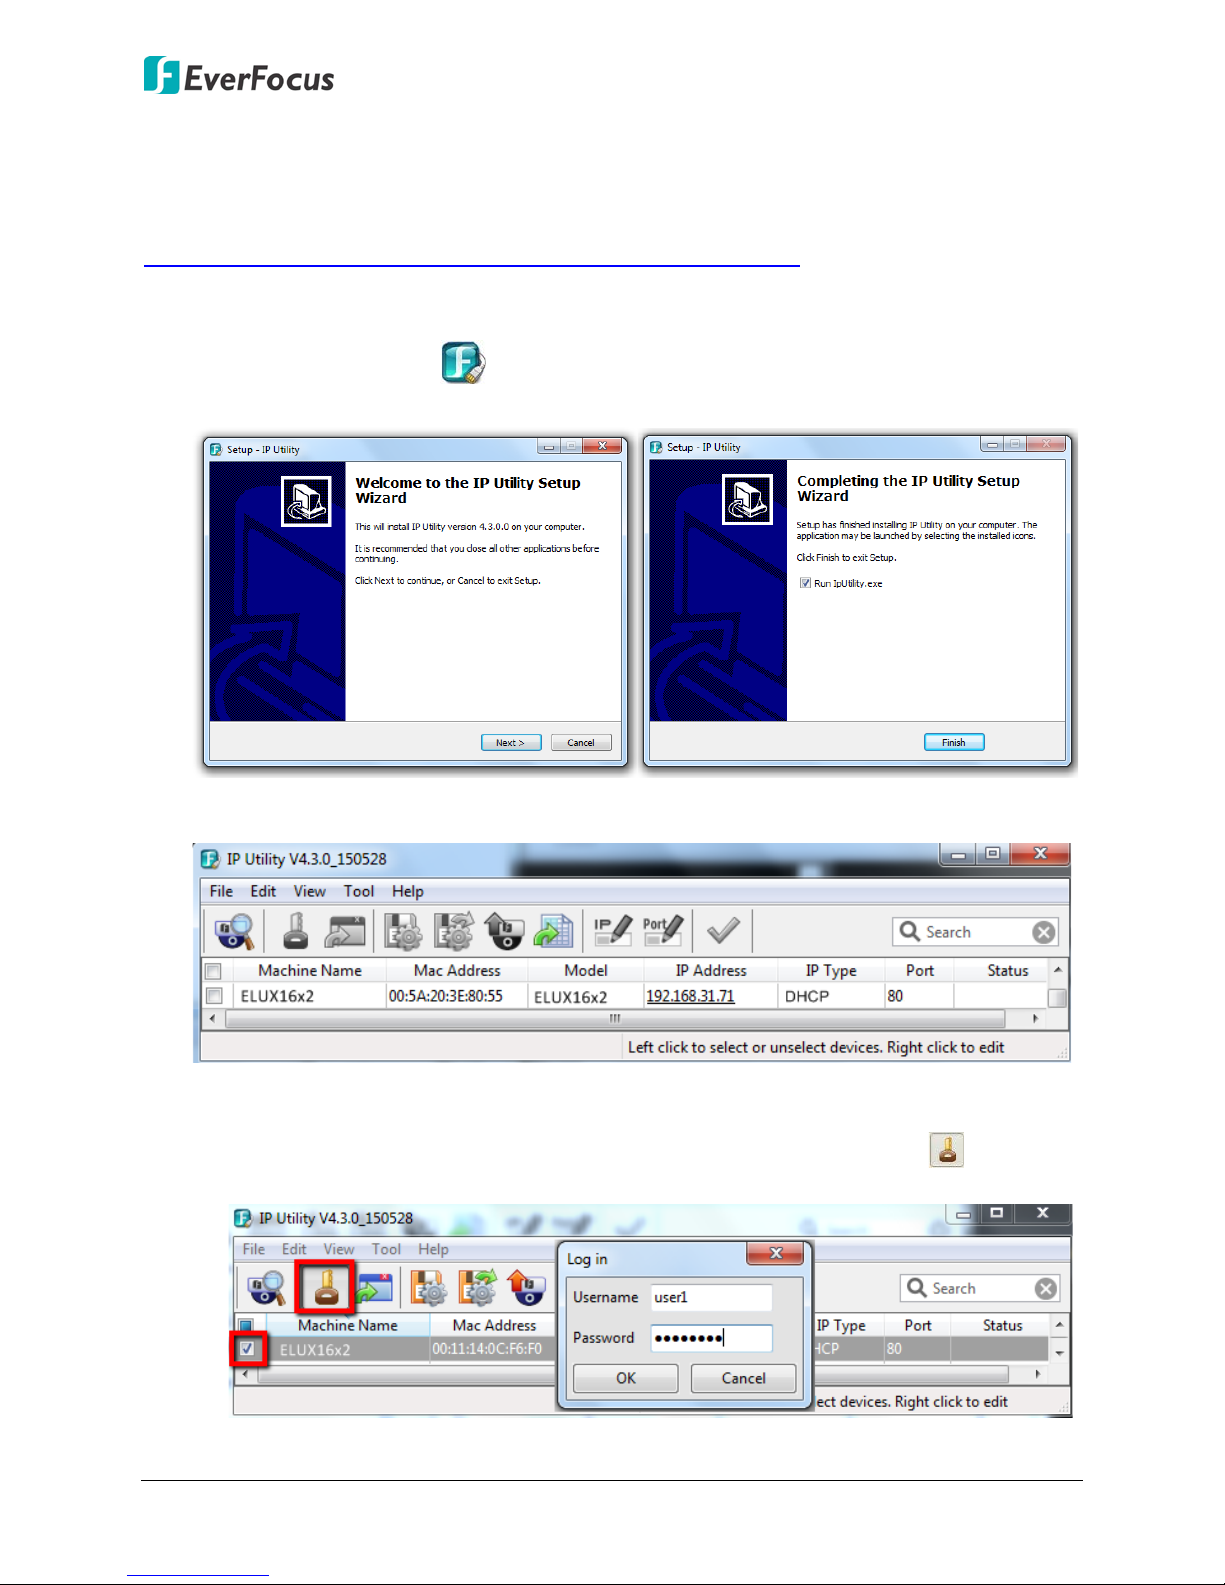Open the Edit menu in upper IP Utility window
The image size is (1225, 1585).
click(263, 891)
